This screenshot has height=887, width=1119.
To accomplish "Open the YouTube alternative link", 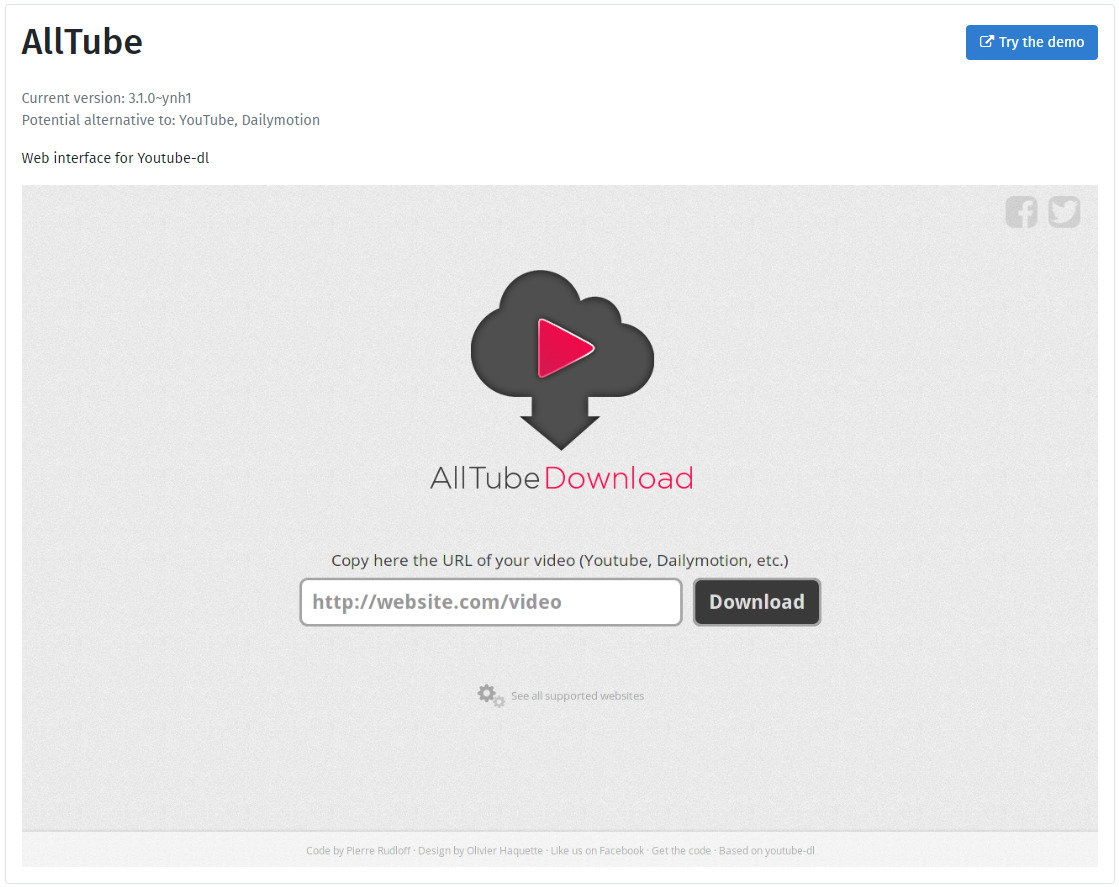I will click(206, 119).
